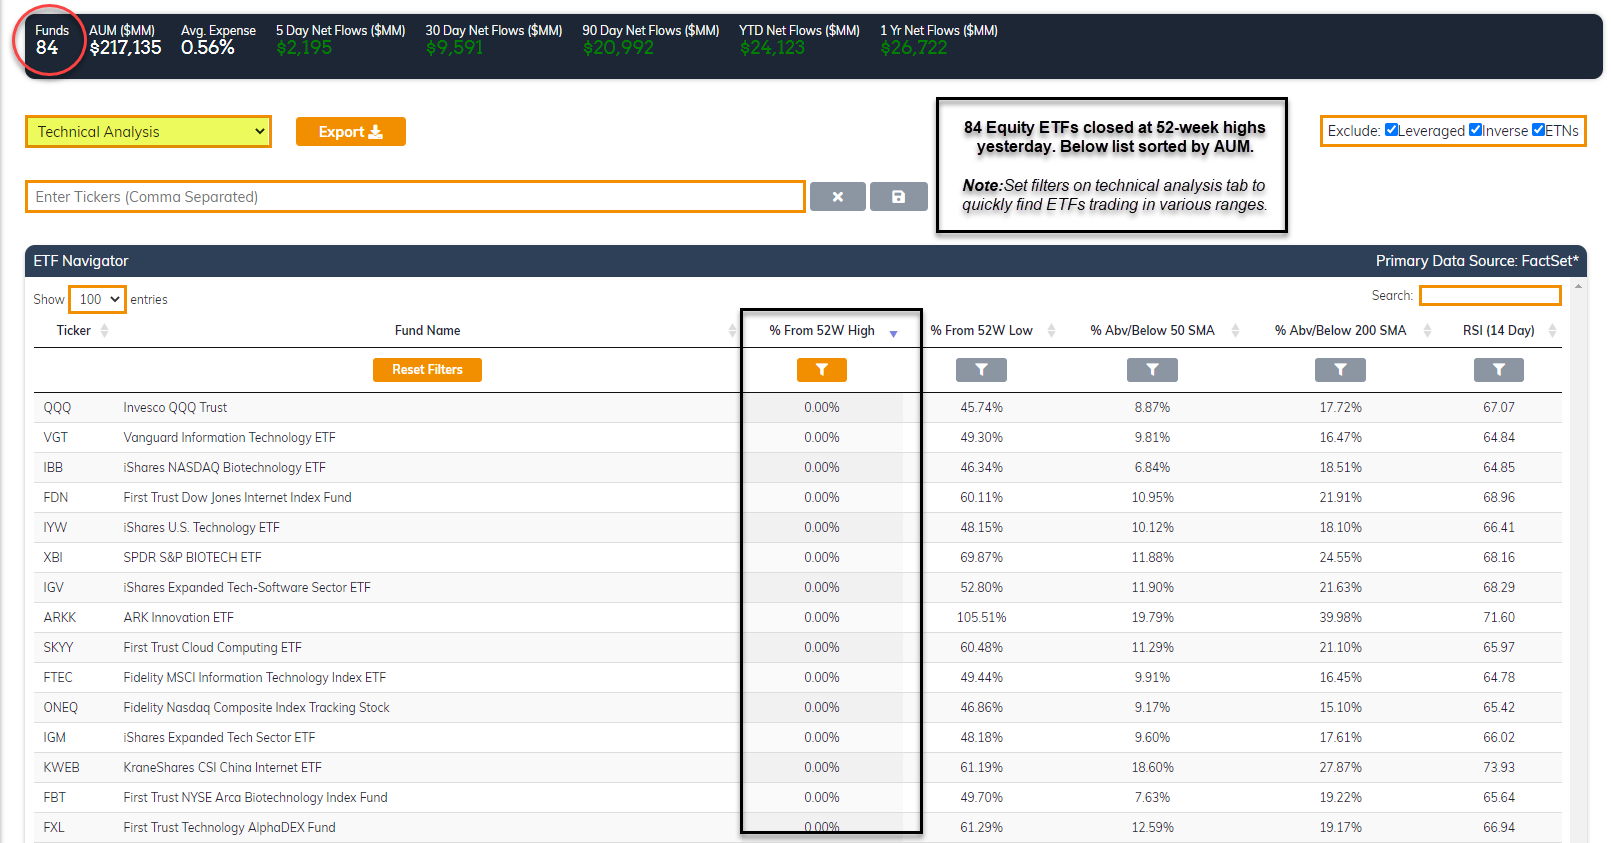Select the QQQ ticker
Screen dimensions: 1611x843
click(x=58, y=408)
